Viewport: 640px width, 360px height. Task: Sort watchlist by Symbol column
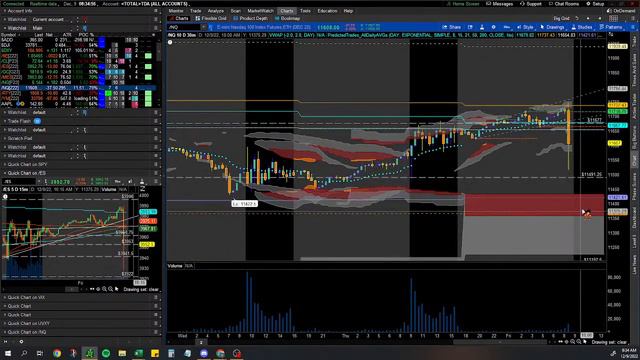click(9, 35)
